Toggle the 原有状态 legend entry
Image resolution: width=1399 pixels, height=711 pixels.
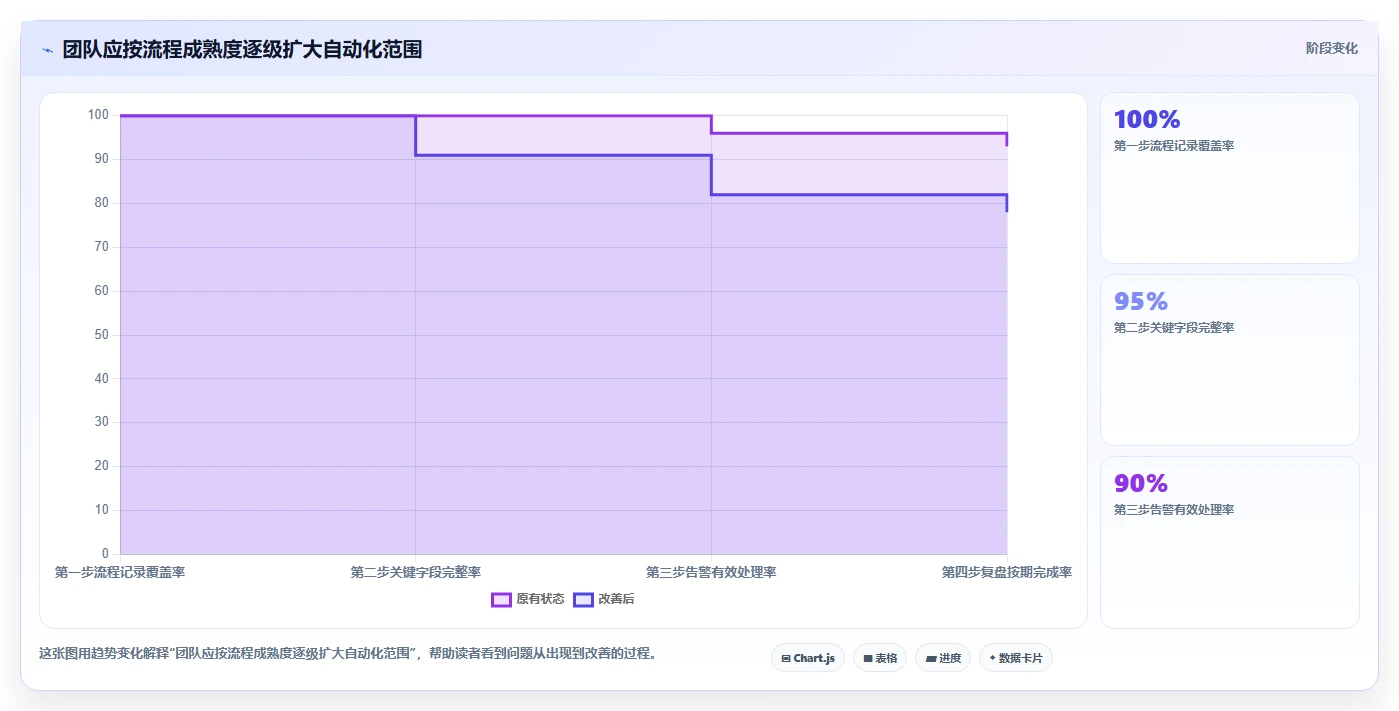[x=528, y=599]
